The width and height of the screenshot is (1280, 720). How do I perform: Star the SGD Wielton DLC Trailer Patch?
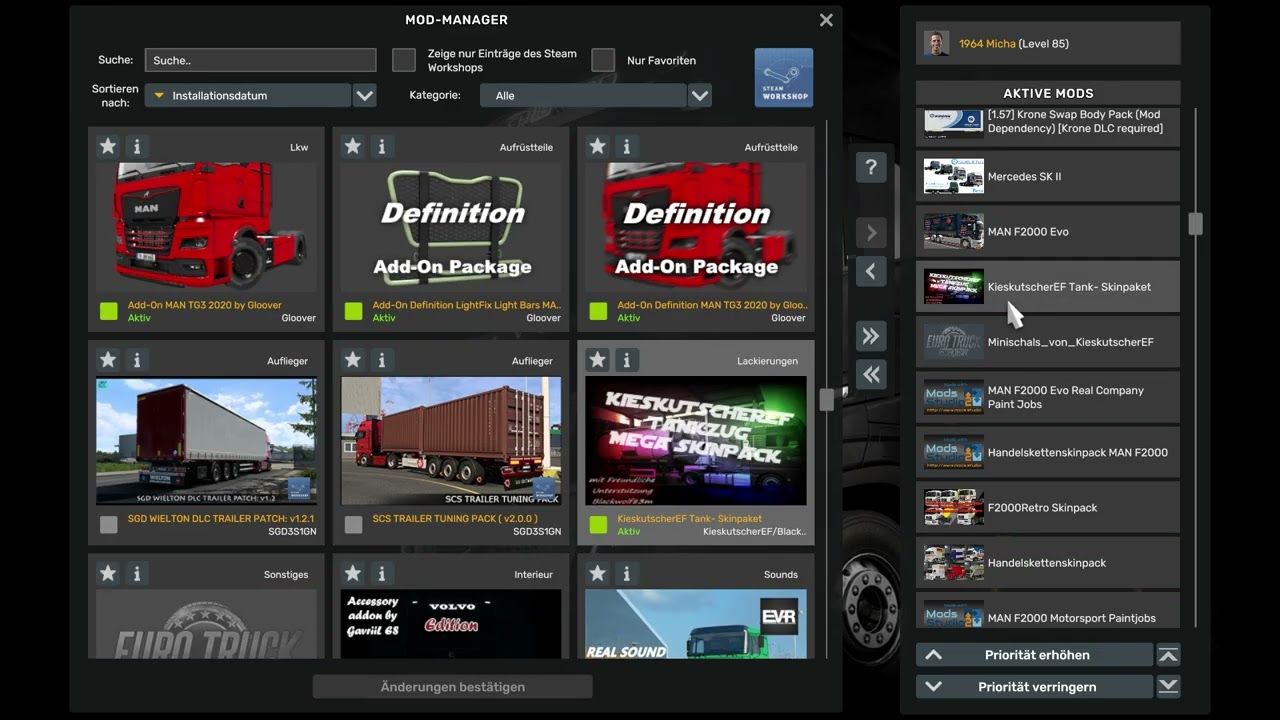[x=108, y=360]
